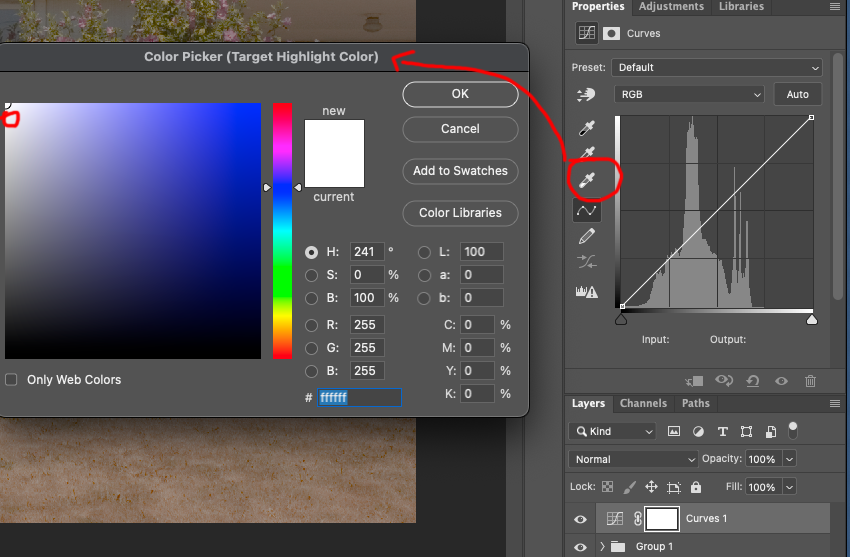The width and height of the screenshot is (850, 557).
Task: Click the on-image targeted adjustment hand icon
Action: (587, 94)
